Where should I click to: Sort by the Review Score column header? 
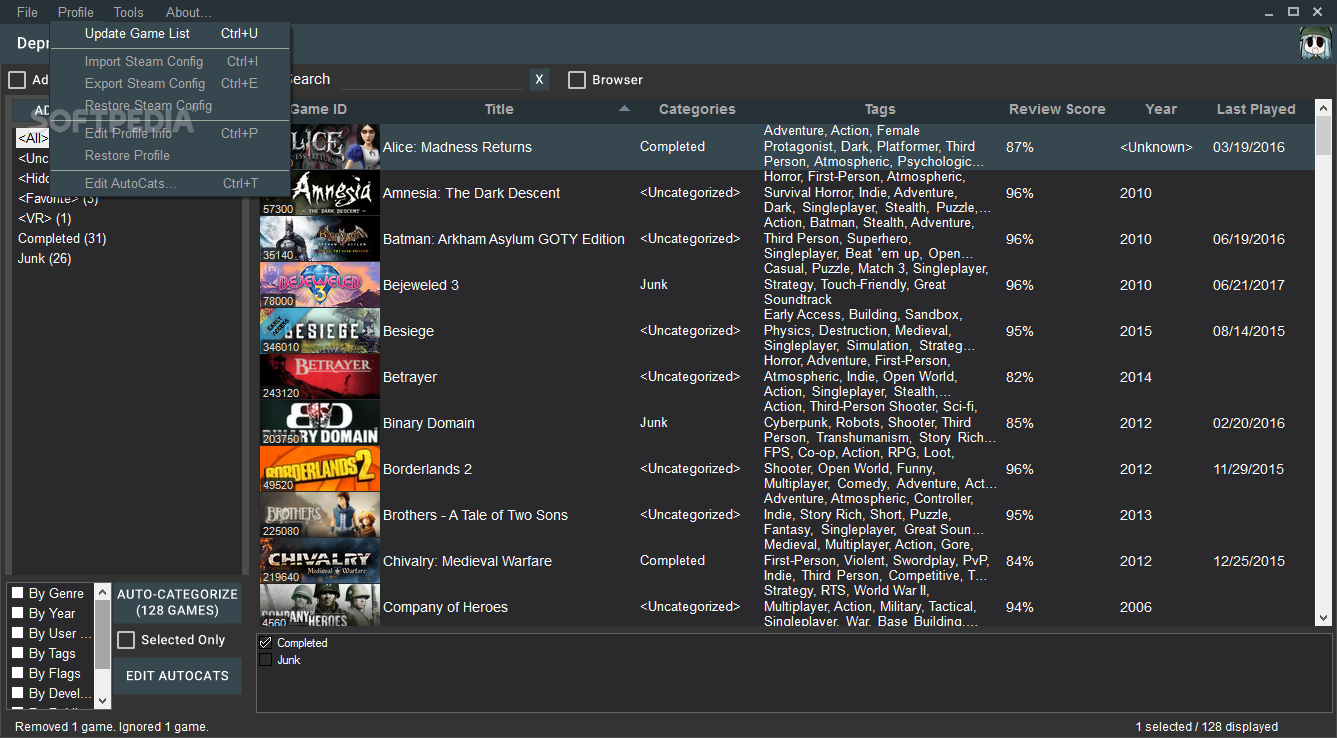tap(1057, 109)
